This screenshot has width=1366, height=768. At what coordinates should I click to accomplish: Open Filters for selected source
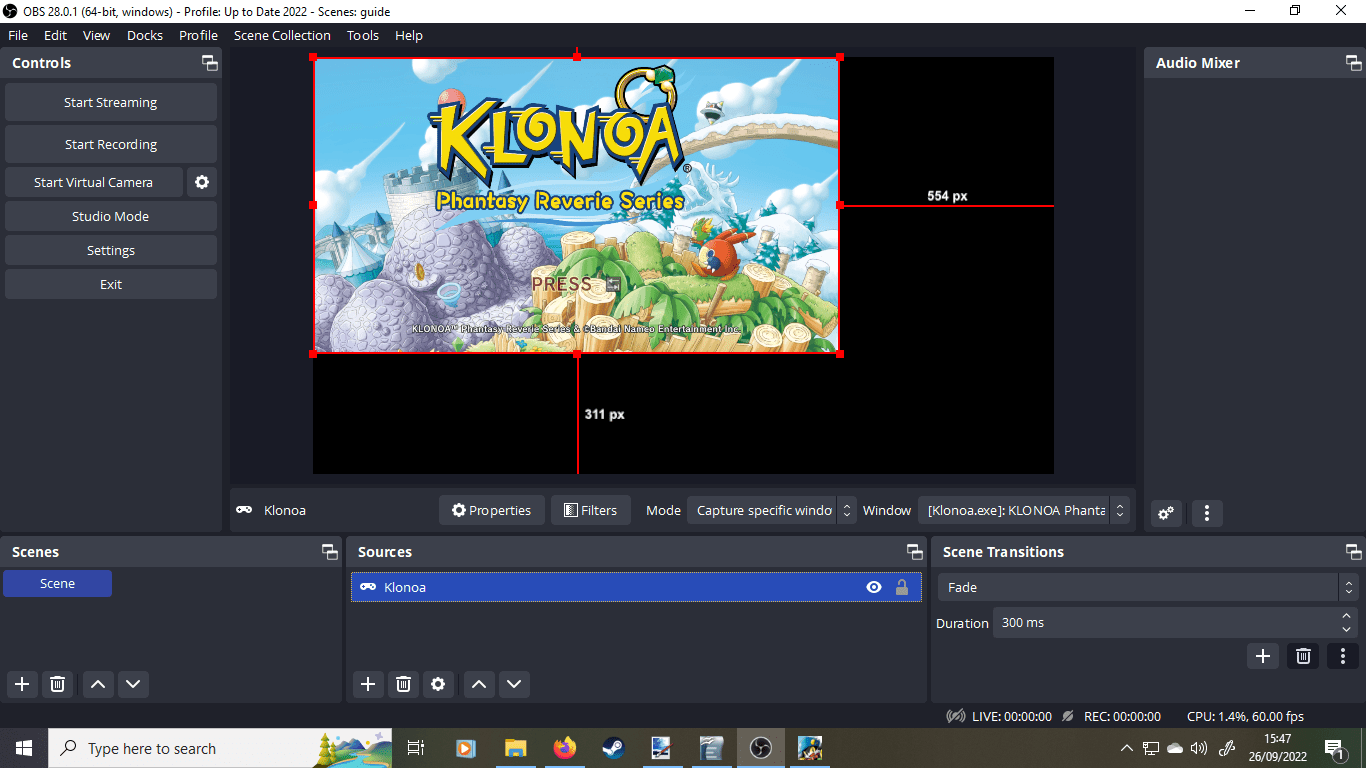point(591,510)
